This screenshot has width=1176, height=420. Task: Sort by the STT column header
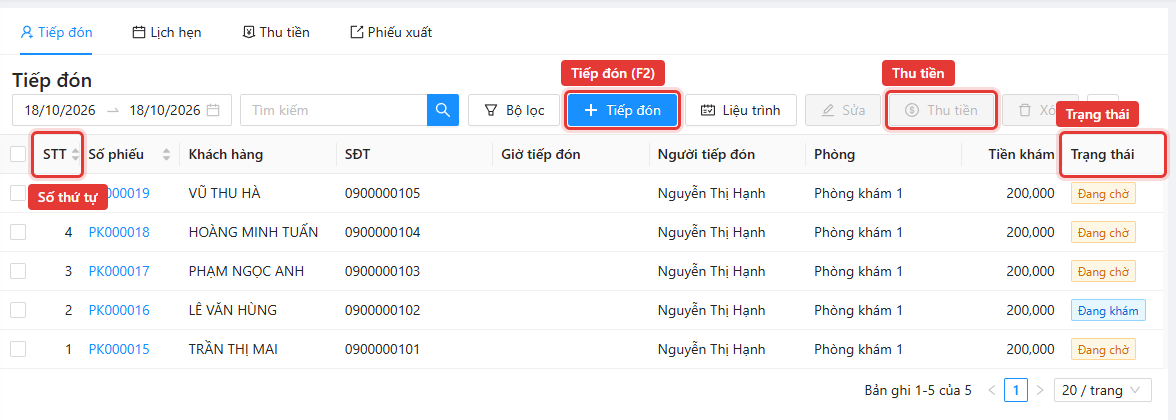(x=58, y=154)
